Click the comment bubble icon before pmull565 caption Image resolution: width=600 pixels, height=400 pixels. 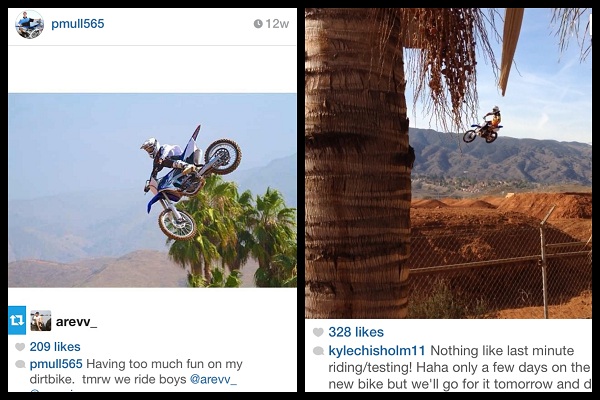coord(19,364)
